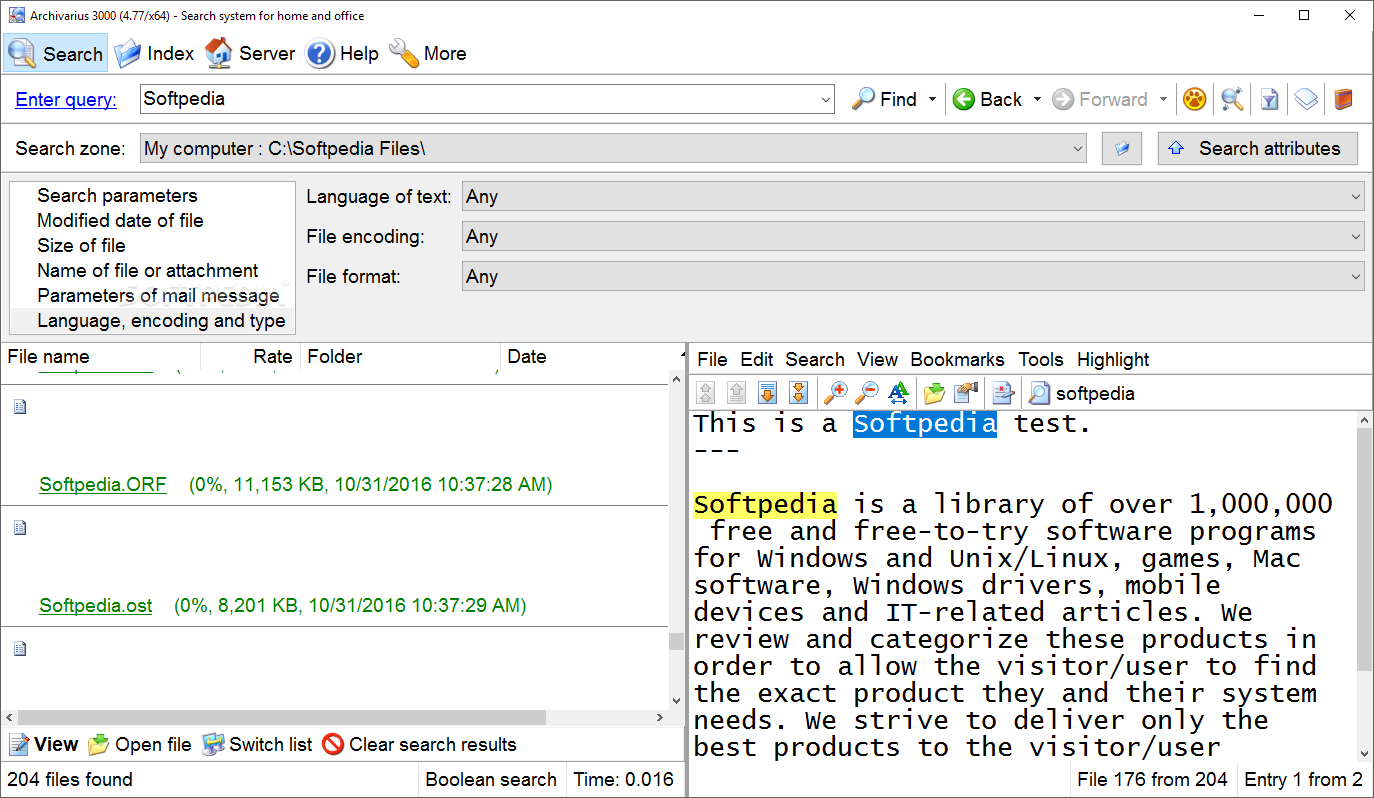
Task: Click Clear search results
Action: tap(419, 745)
